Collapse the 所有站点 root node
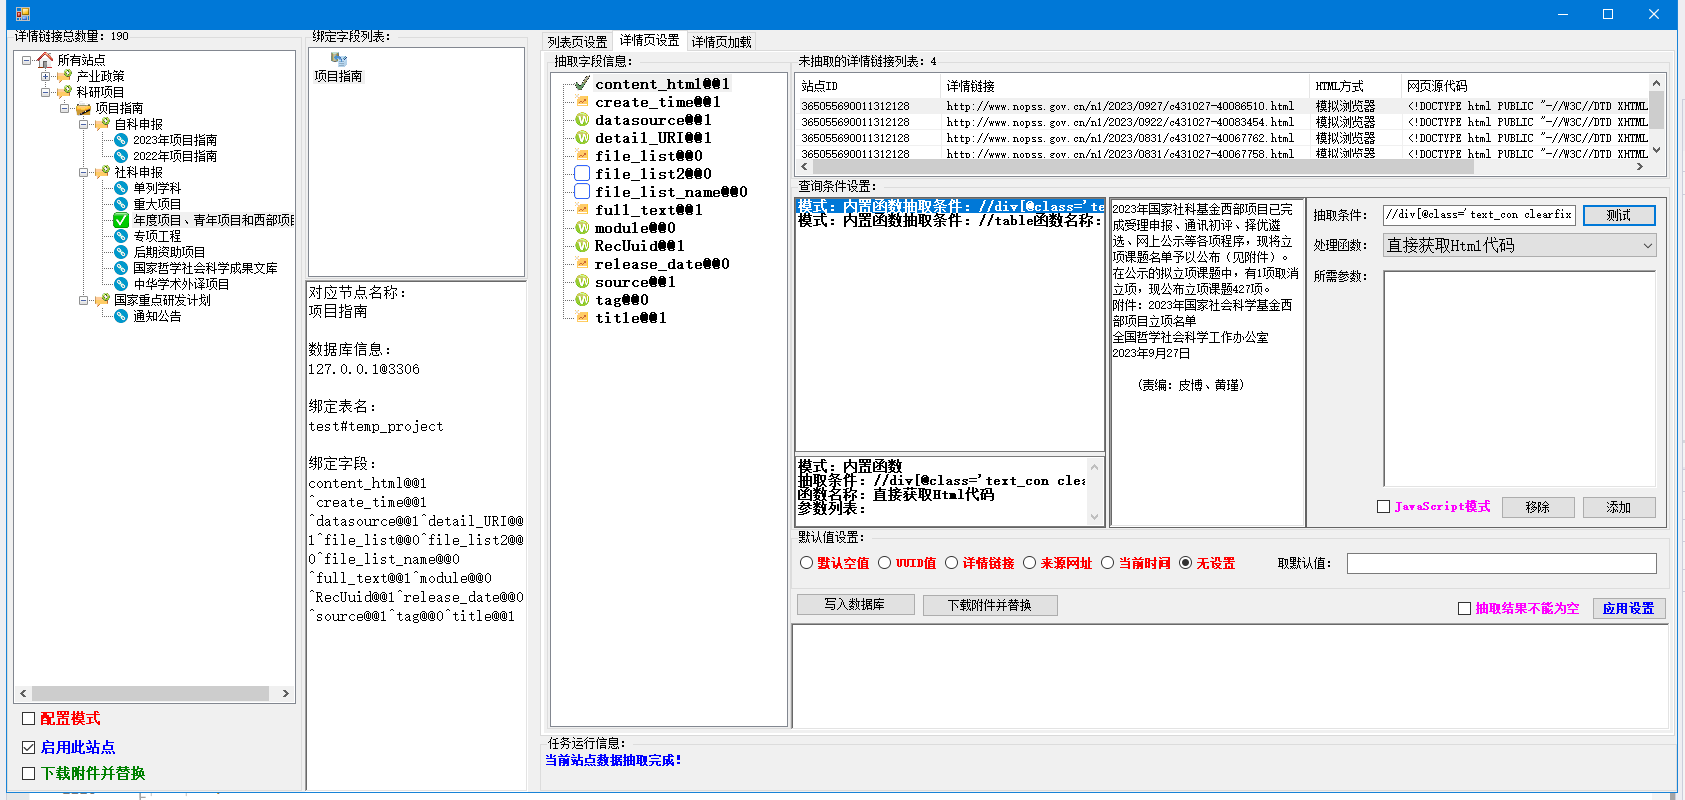 pyautogui.click(x=26, y=60)
